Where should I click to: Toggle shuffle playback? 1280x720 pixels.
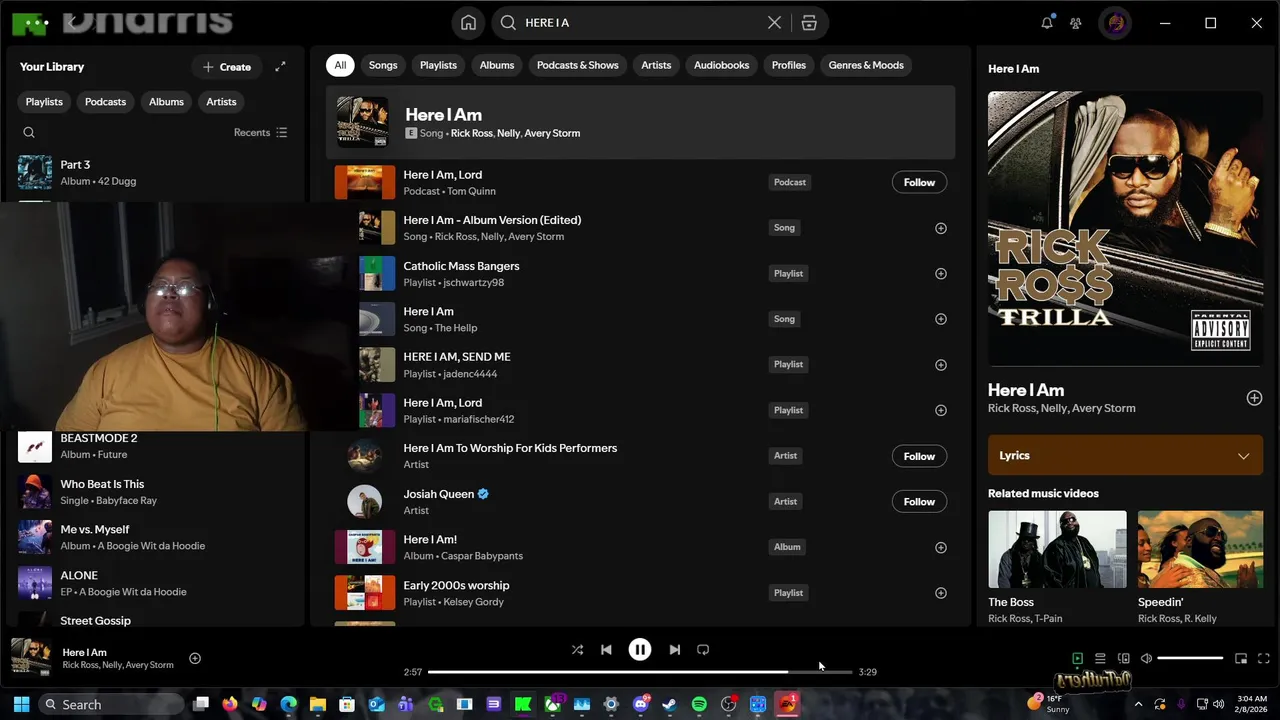point(577,649)
